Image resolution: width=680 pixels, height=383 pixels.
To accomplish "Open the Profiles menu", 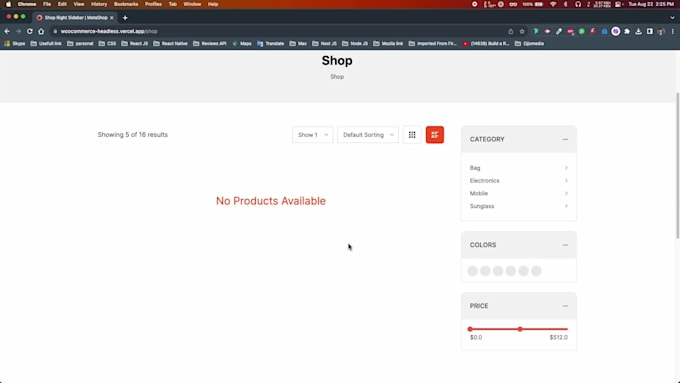I will click(x=153, y=4).
